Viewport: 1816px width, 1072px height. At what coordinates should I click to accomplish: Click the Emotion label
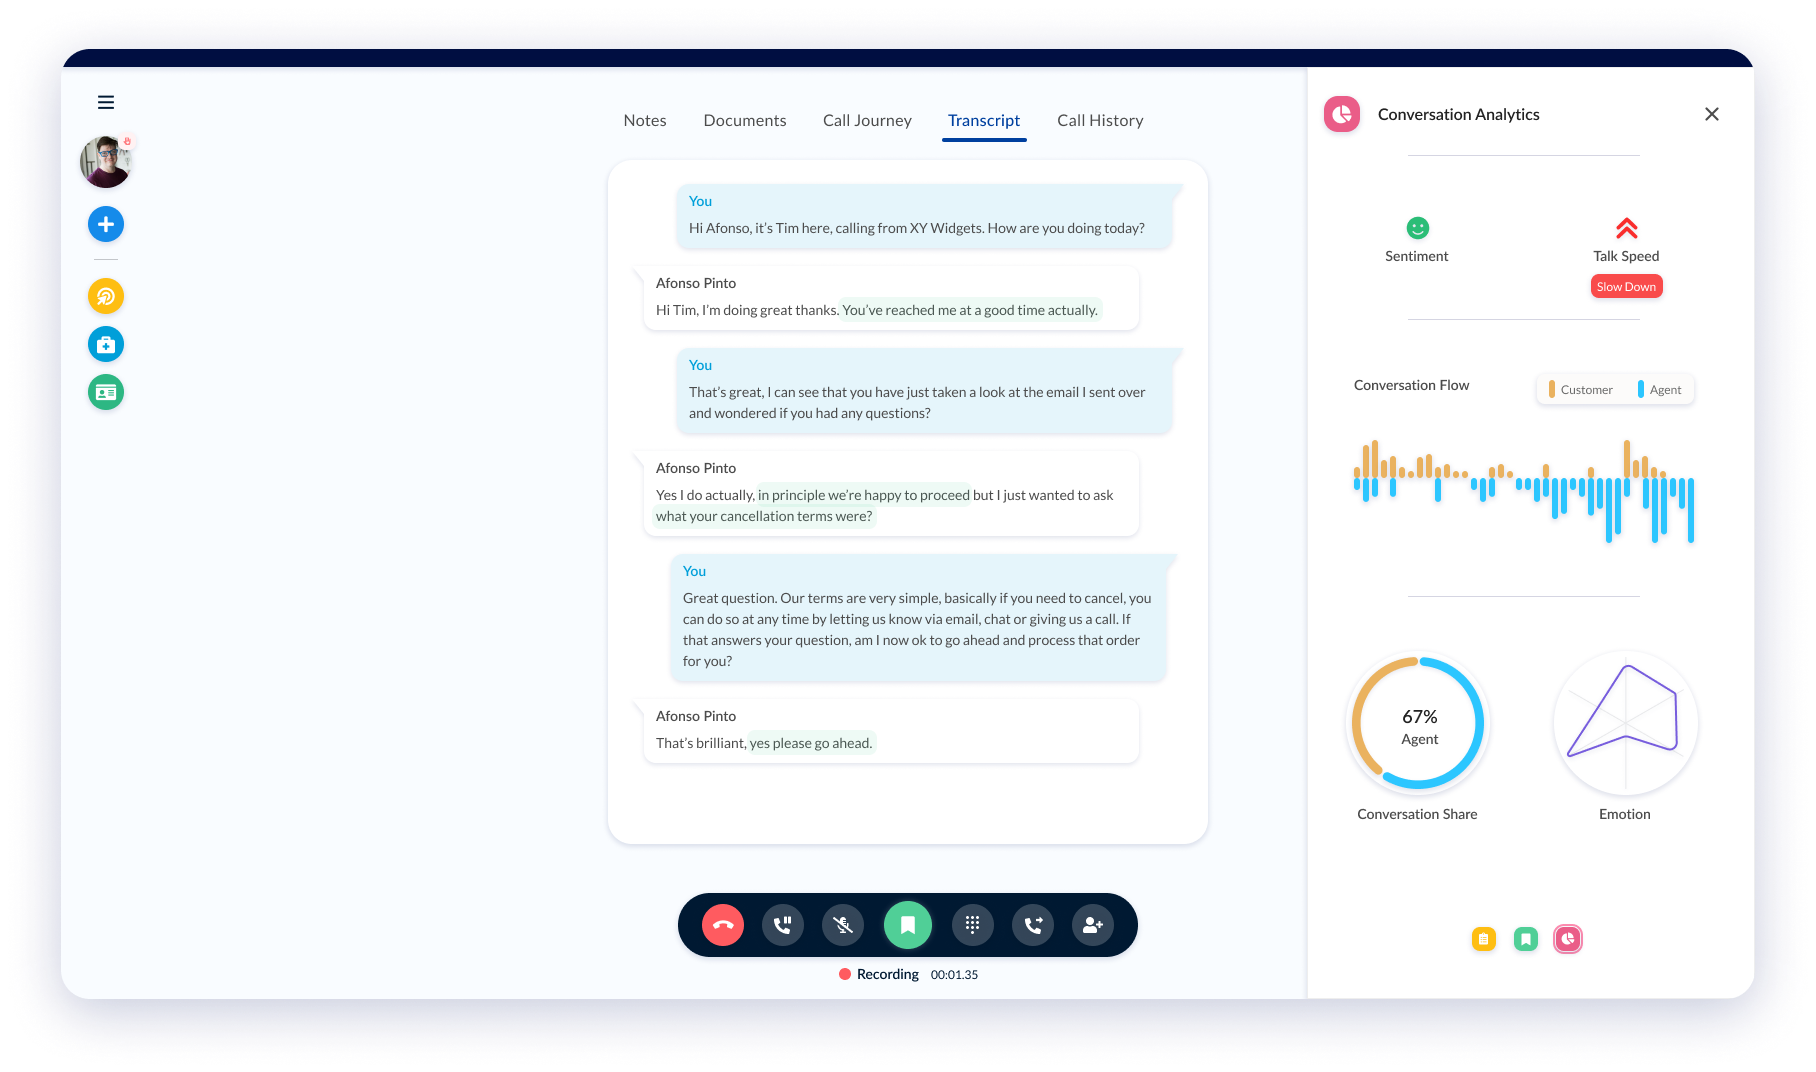point(1625,814)
